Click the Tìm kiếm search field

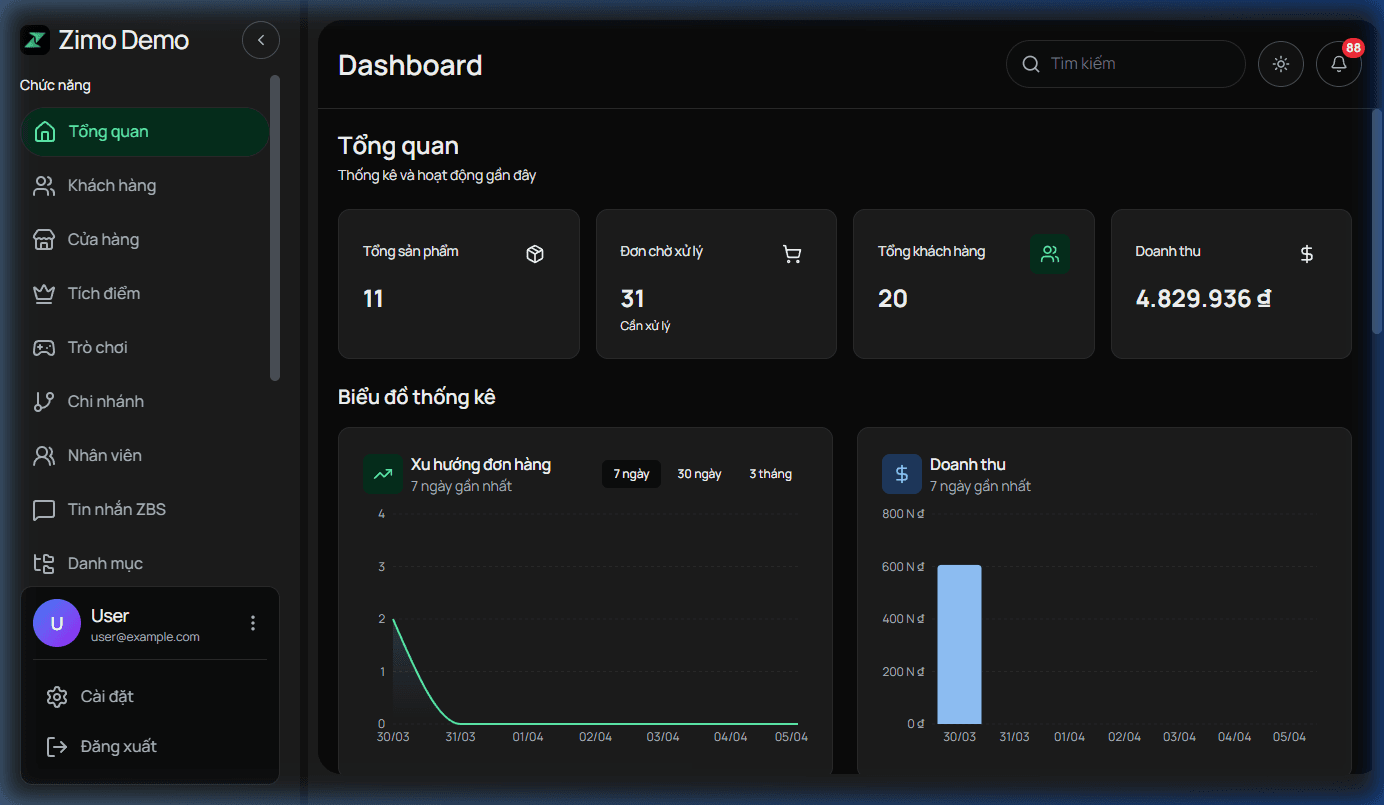point(1125,63)
